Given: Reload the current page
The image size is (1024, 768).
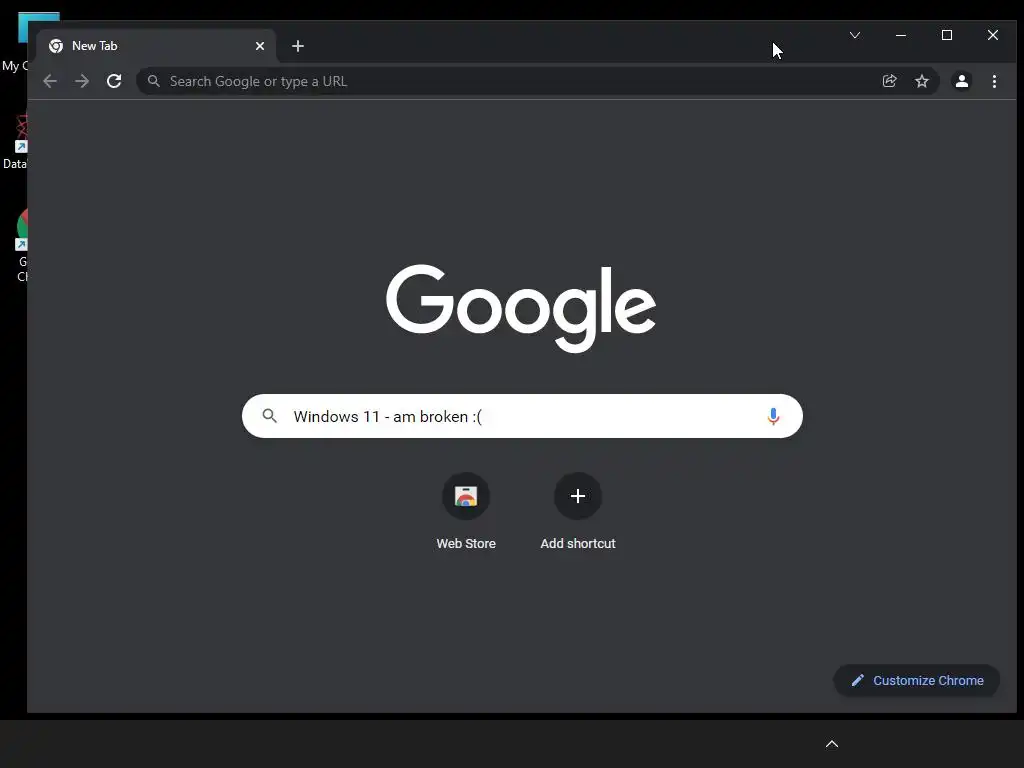Looking at the screenshot, I should [114, 81].
